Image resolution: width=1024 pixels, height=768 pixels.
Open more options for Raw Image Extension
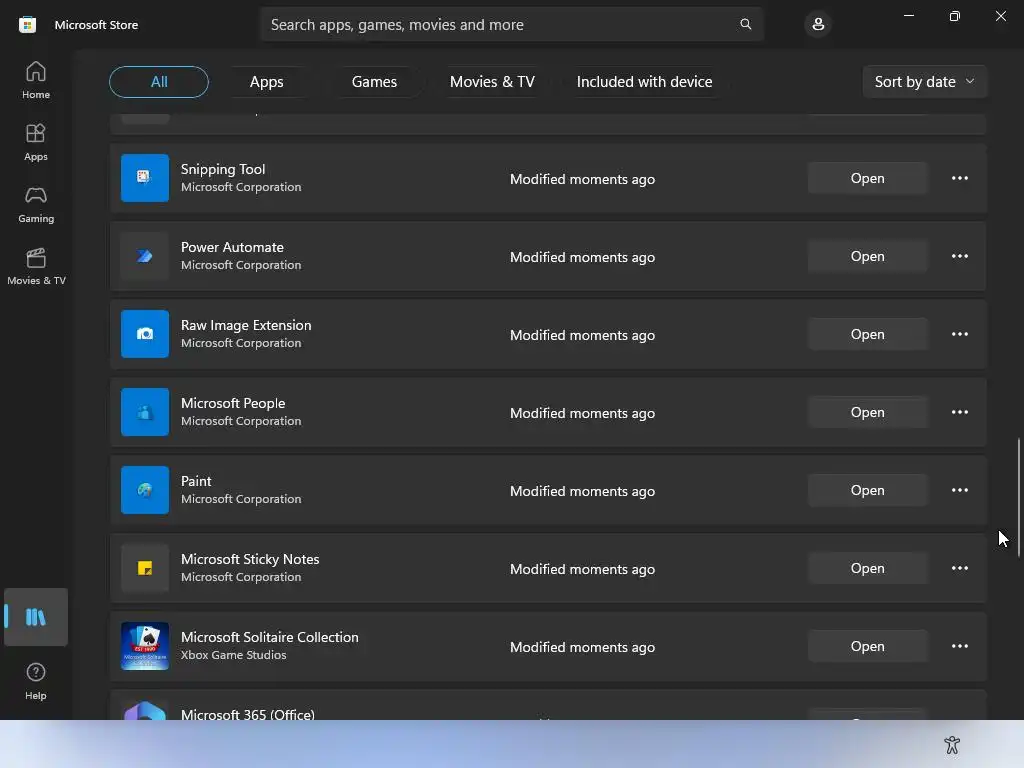(x=959, y=334)
